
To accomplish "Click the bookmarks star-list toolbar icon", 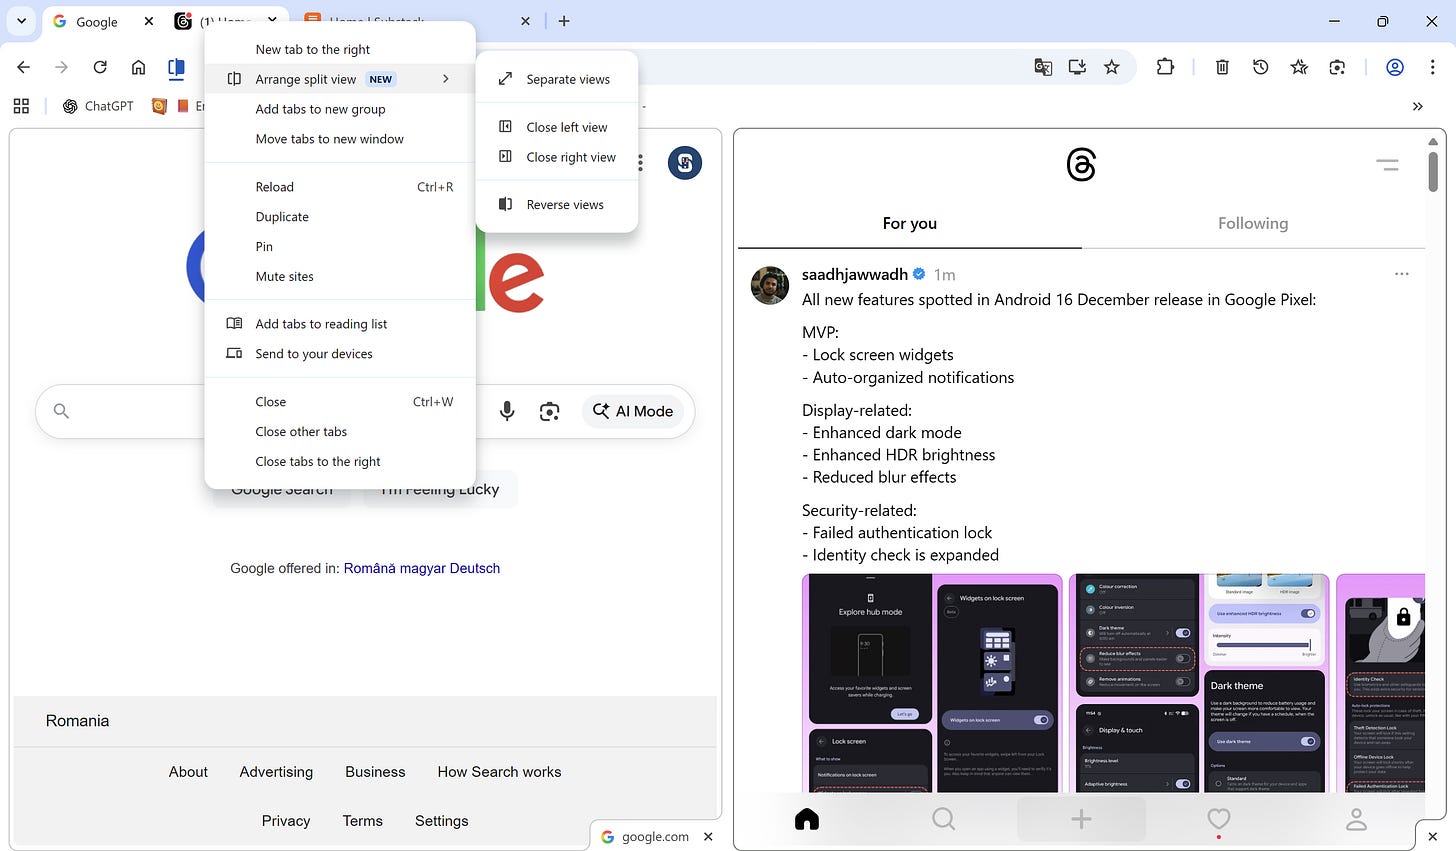I will (1299, 67).
